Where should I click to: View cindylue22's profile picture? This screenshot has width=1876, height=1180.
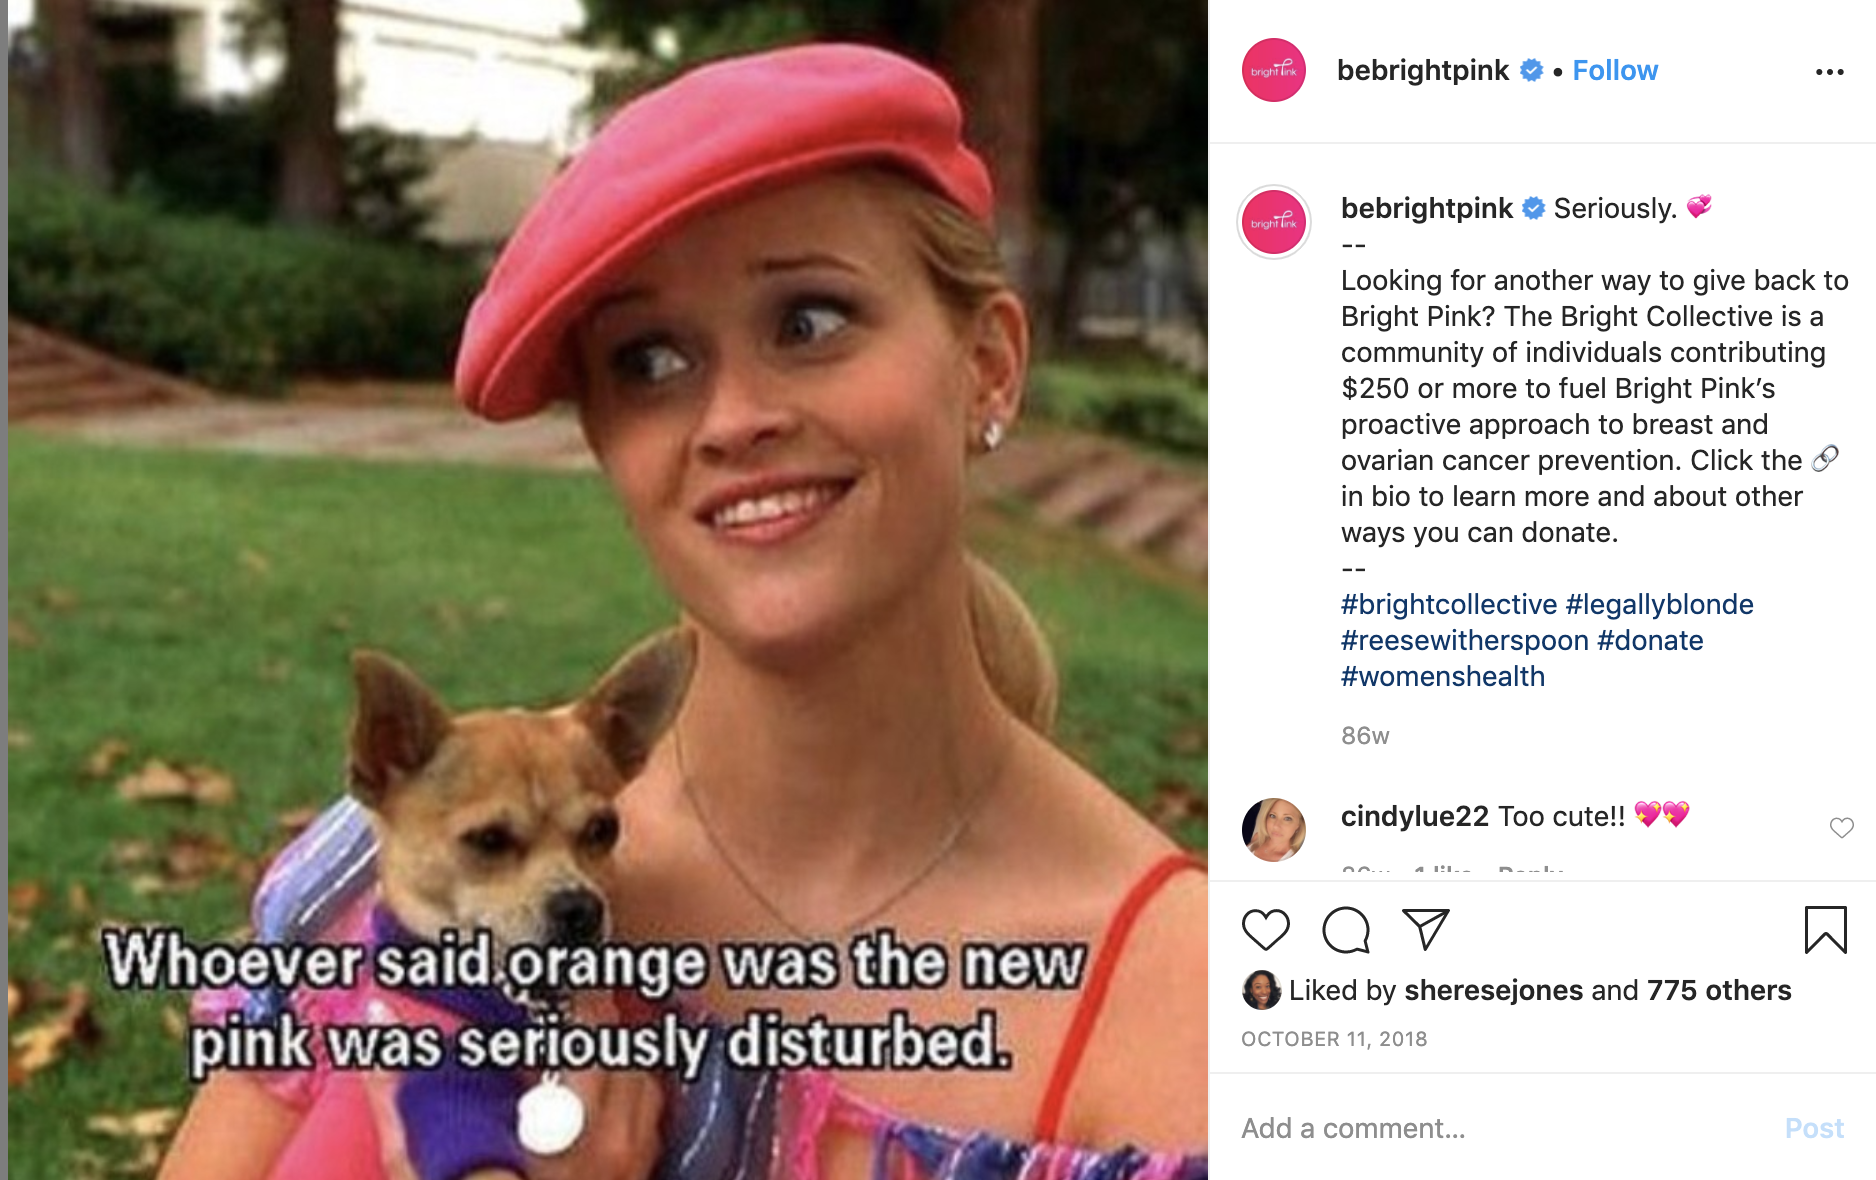1273,829
